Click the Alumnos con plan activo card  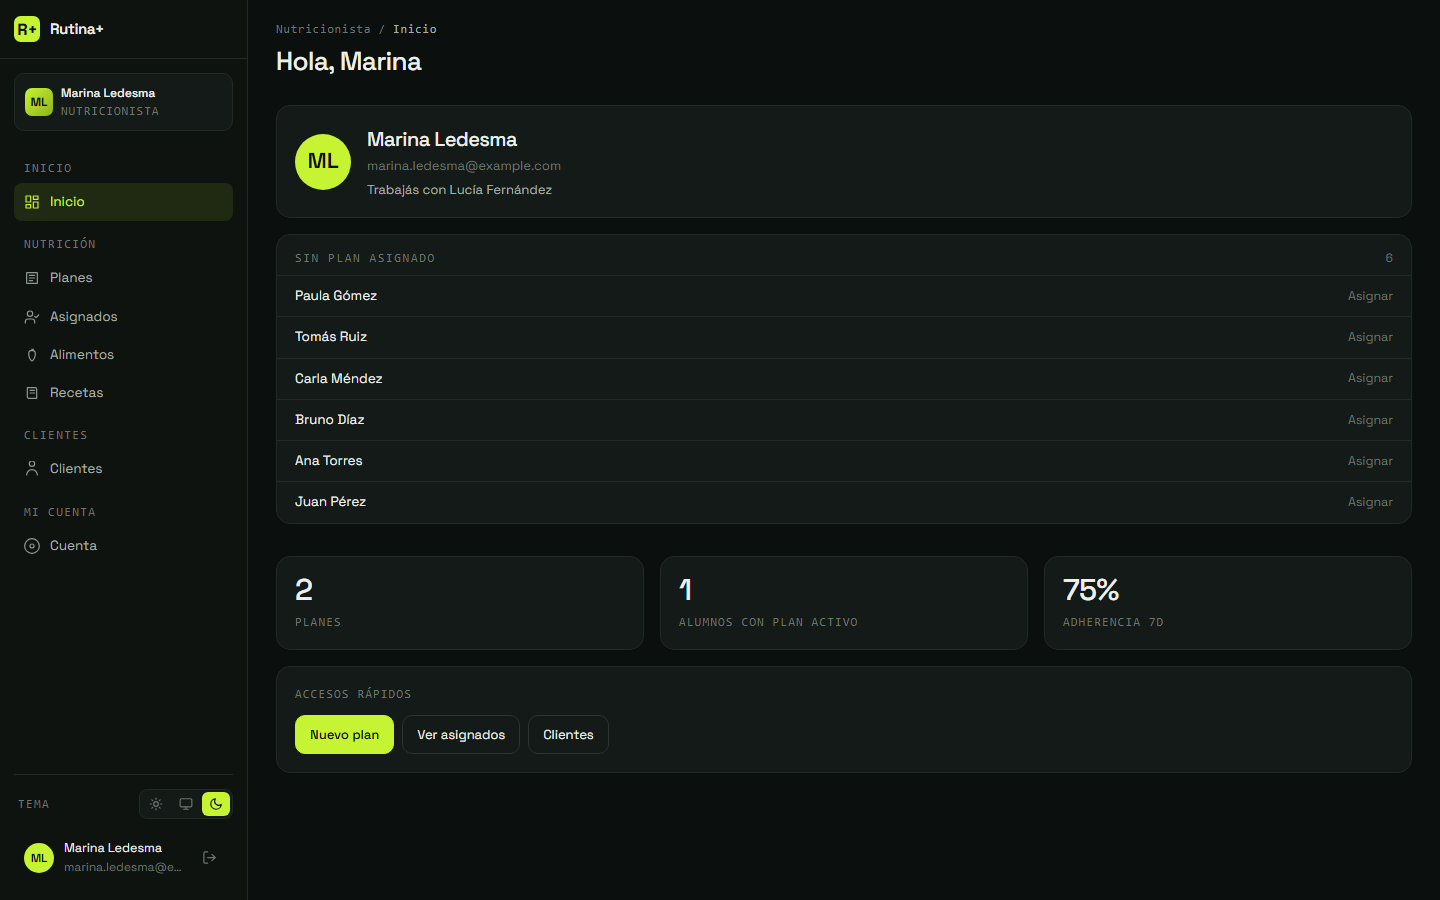click(x=844, y=603)
